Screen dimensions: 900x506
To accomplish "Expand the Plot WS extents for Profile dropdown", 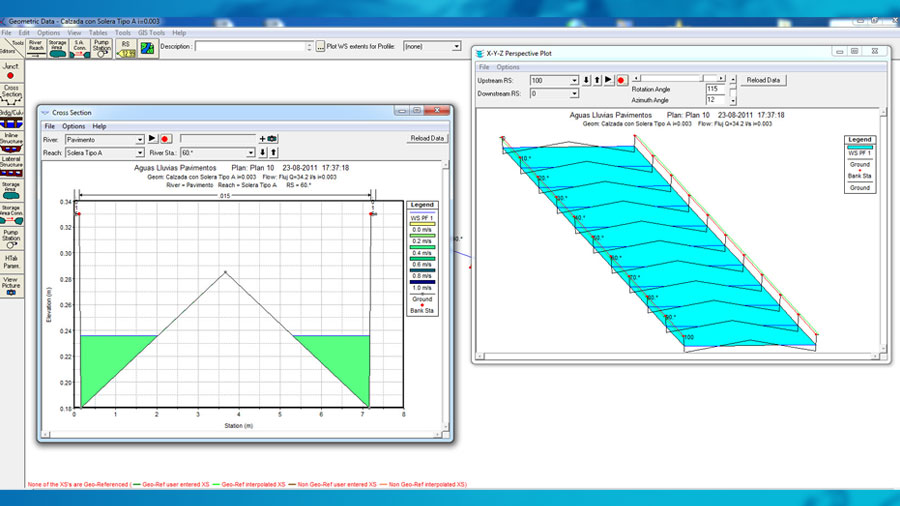I will point(456,46).
